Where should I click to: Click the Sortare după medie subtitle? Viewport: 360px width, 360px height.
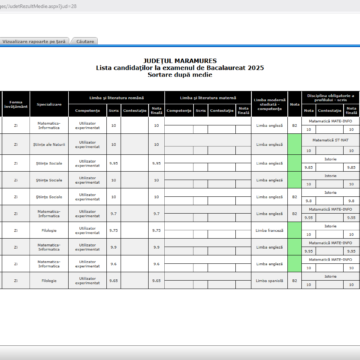[x=180, y=75]
